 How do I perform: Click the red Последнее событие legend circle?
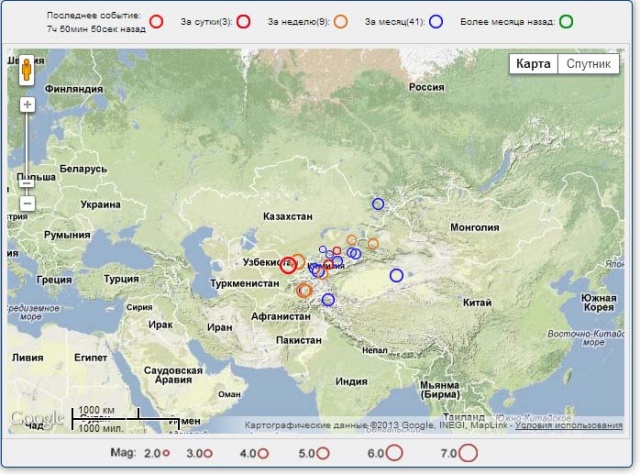(x=156, y=21)
